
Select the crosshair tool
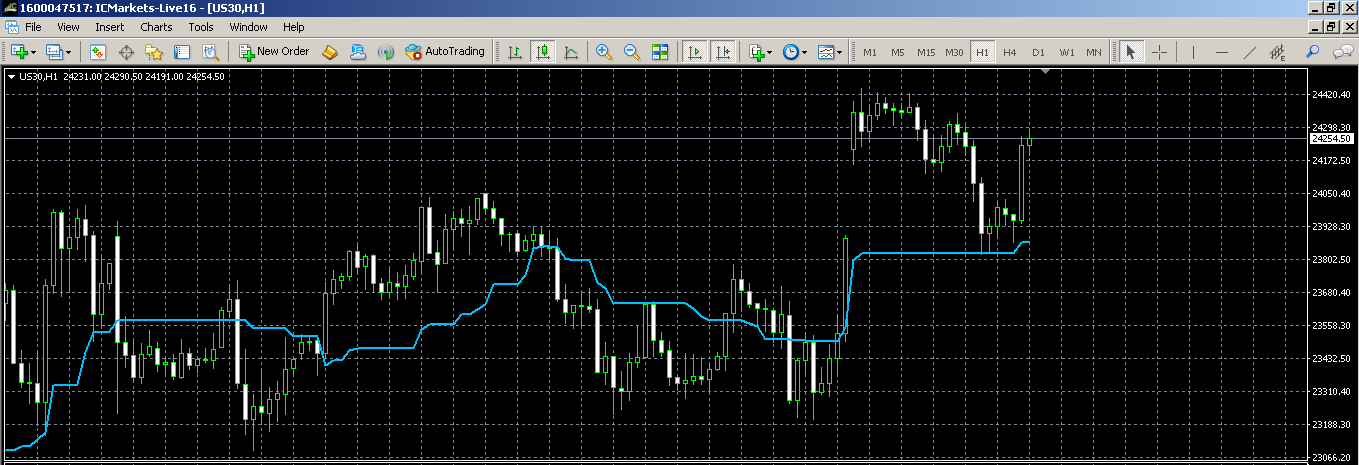pyautogui.click(x=1160, y=52)
